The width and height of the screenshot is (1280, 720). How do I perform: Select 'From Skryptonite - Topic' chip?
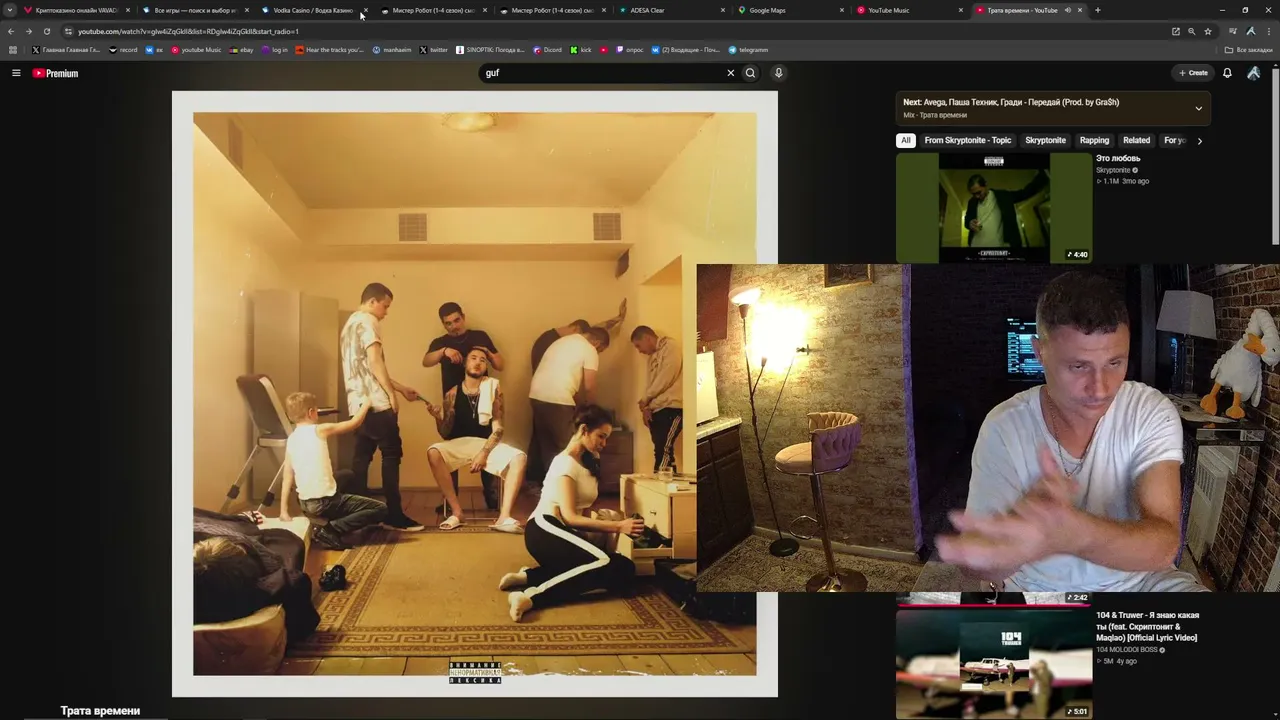click(967, 140)
